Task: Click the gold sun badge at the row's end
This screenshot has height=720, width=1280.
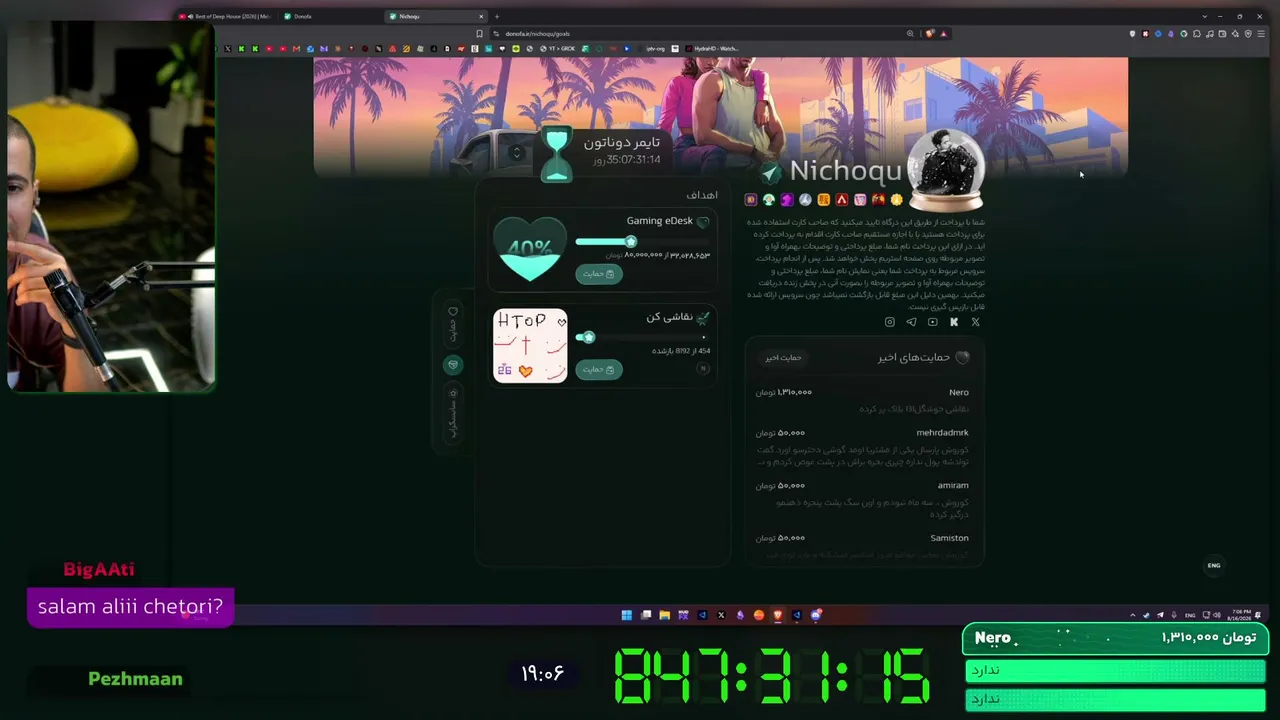Action: coord(896,200)
